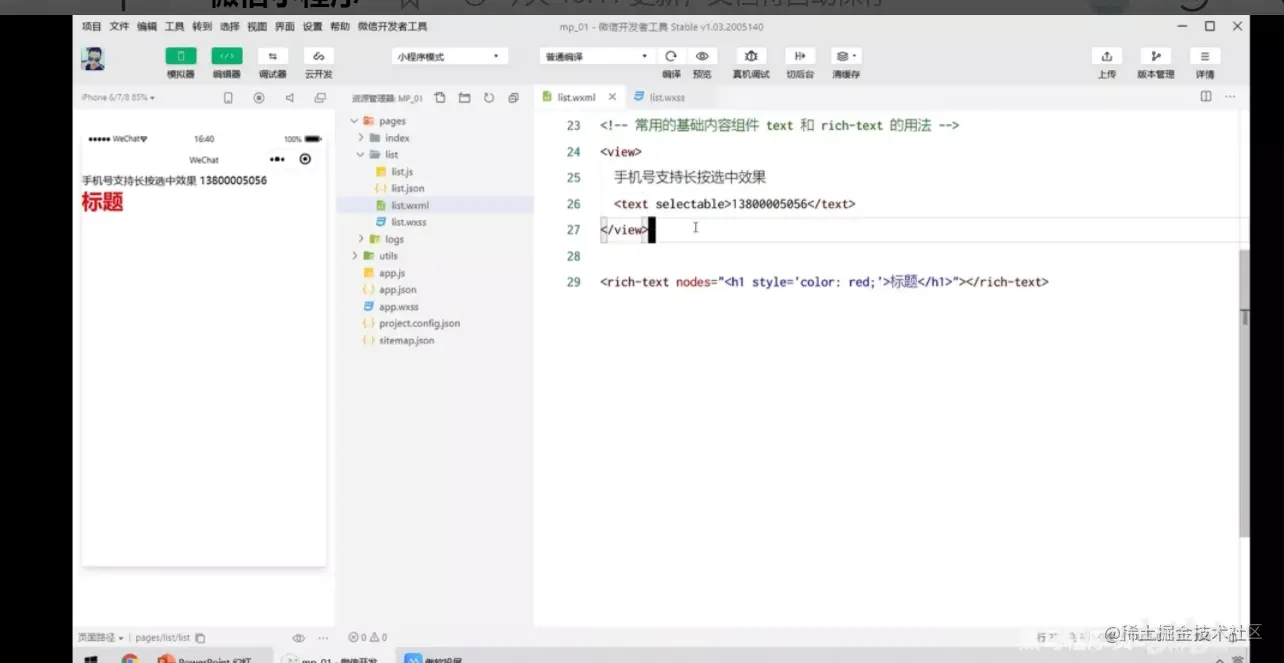Open app.json in the file tree

pyautogui.click(x=397, y=290)
